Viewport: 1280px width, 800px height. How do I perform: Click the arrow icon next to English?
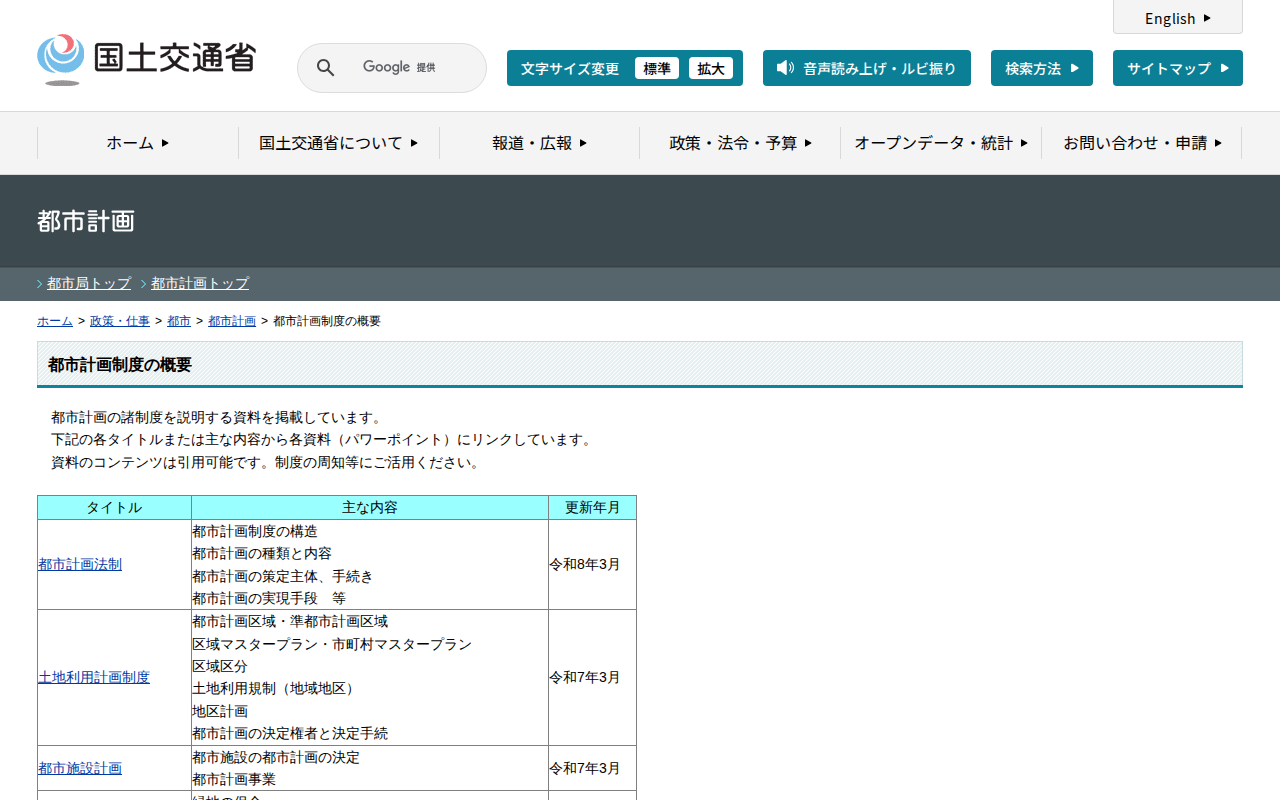click(x=1207, y=18)
